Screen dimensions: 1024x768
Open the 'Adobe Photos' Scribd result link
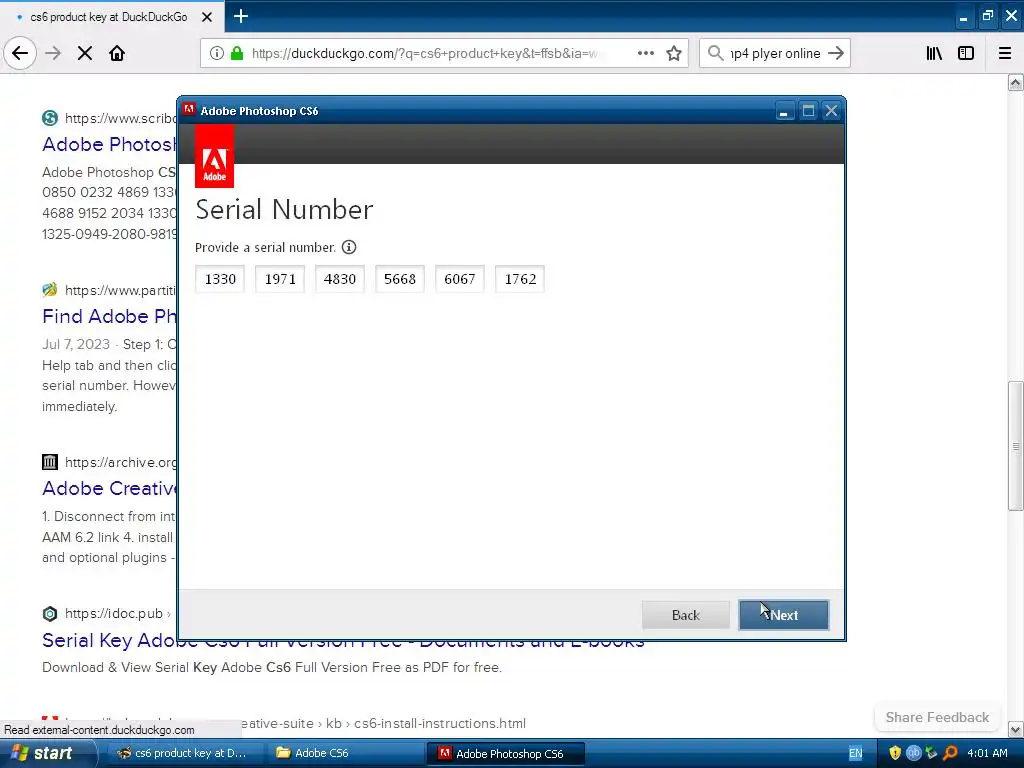point(109,144)
